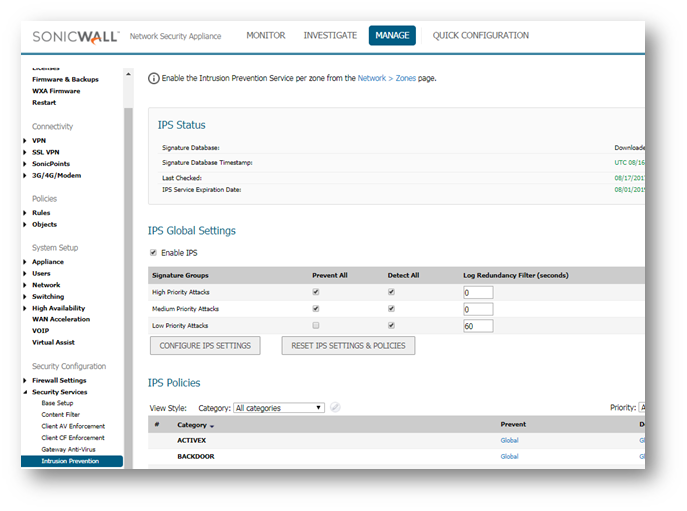Click Restart in the sidebar
Image resolution: width=687 pixels, height=511 pixels.
(x=44, y=103)
